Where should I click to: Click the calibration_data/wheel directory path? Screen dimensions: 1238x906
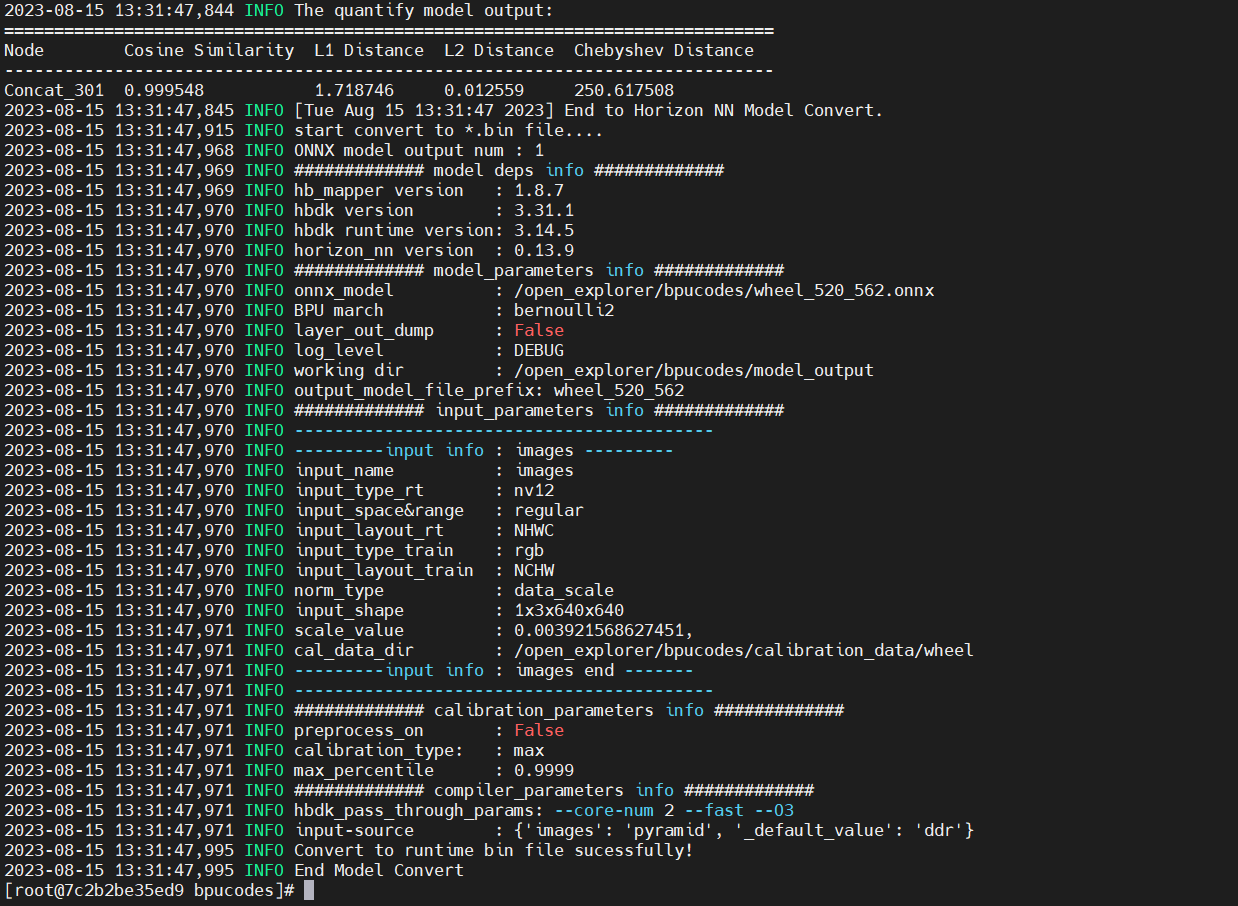click(744, 650)
